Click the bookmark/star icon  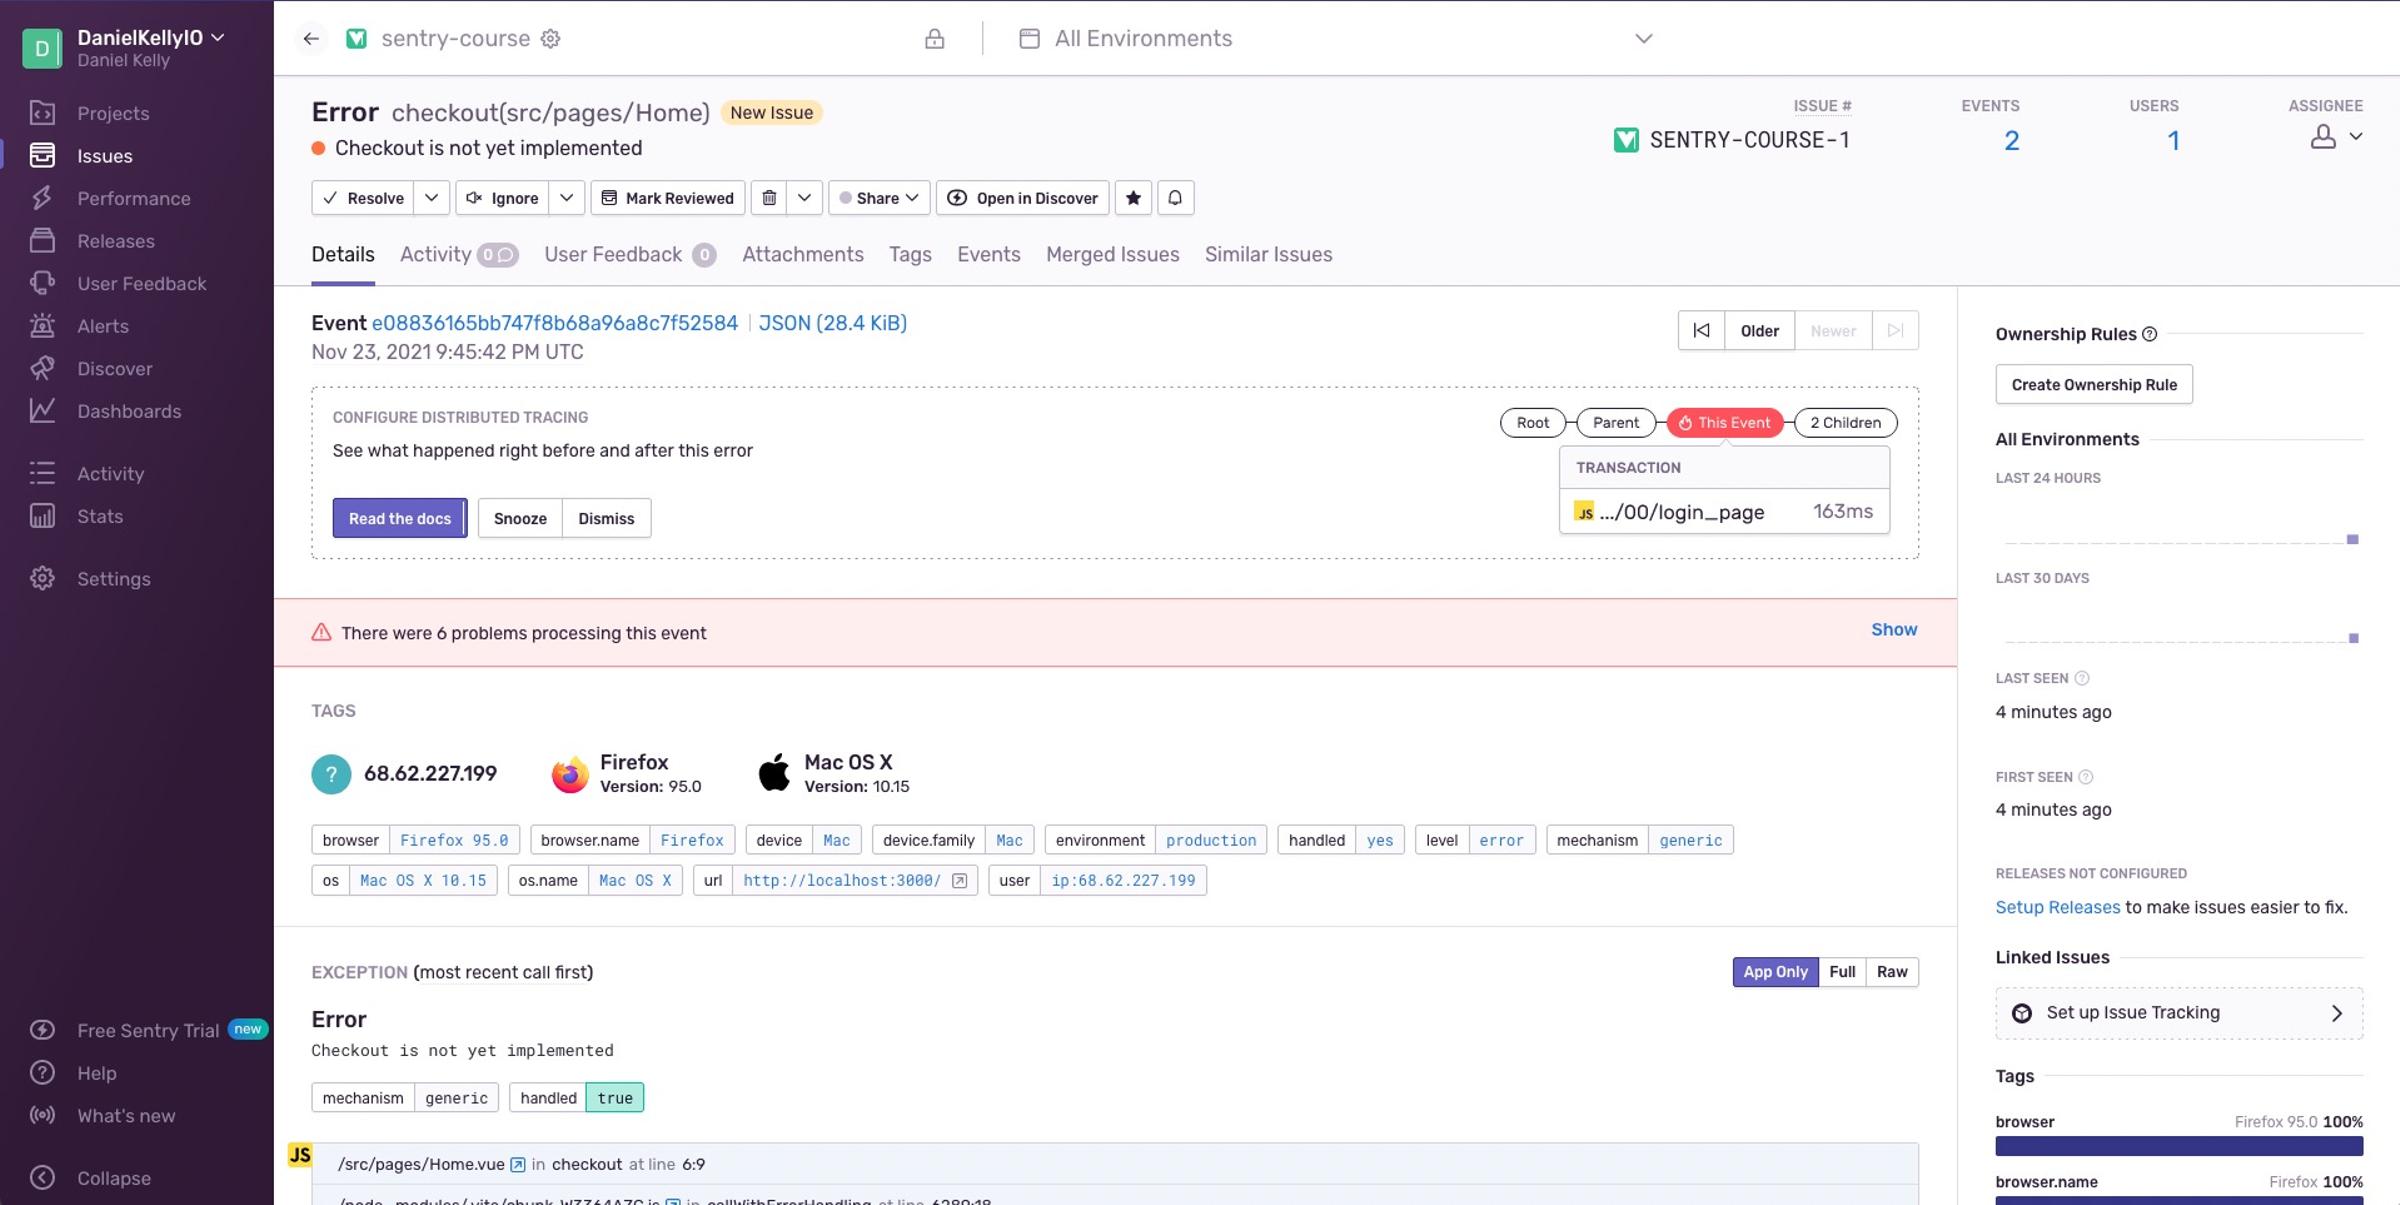pos(1134,197)
